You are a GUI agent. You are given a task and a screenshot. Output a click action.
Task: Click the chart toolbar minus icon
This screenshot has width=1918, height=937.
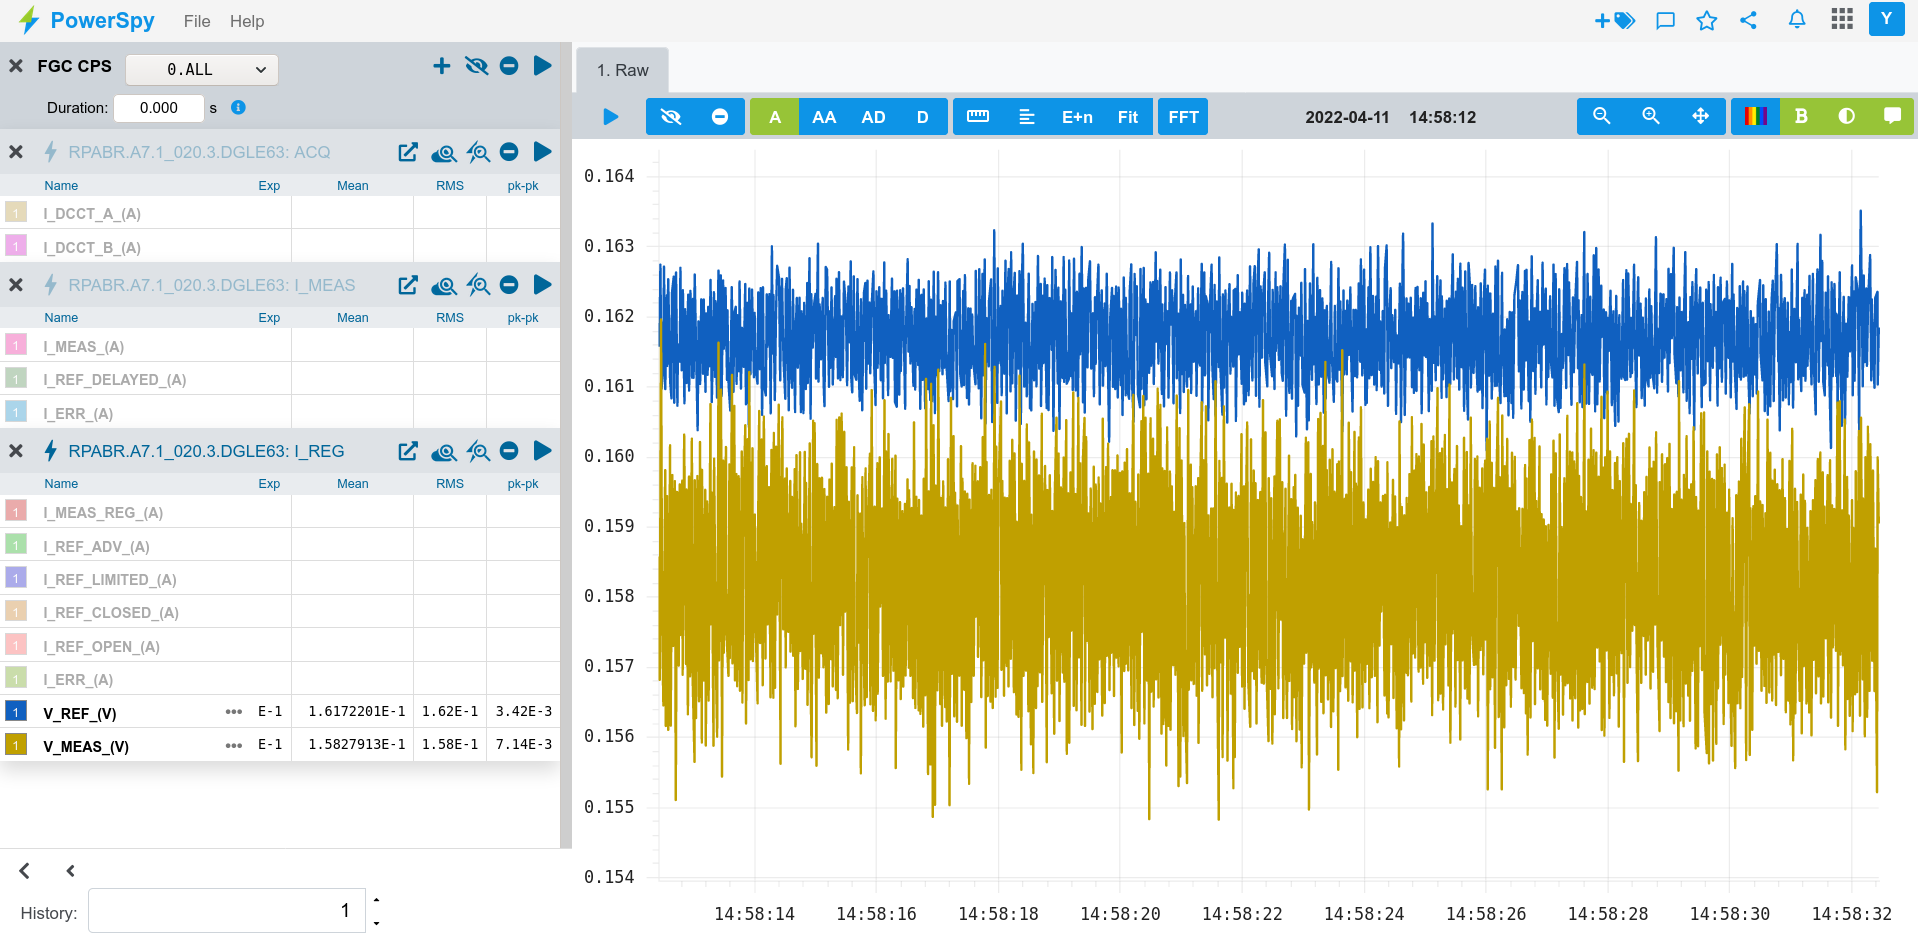[x=720, y=117]
